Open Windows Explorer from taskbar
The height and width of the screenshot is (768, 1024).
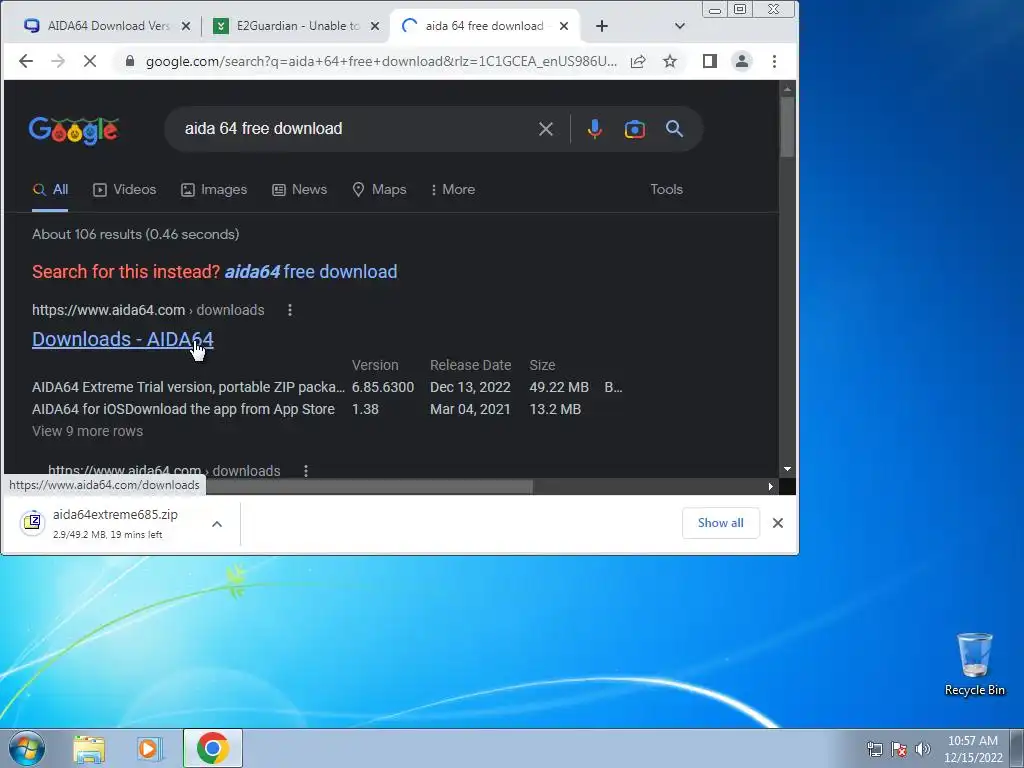pyautogui.click(x=89, y=749)
